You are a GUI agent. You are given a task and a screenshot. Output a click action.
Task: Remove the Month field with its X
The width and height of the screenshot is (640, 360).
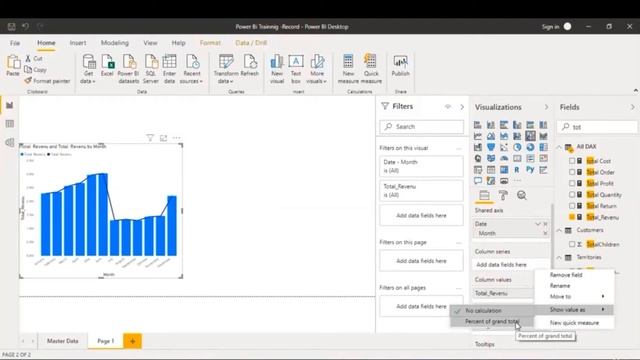tap(545, 233)
